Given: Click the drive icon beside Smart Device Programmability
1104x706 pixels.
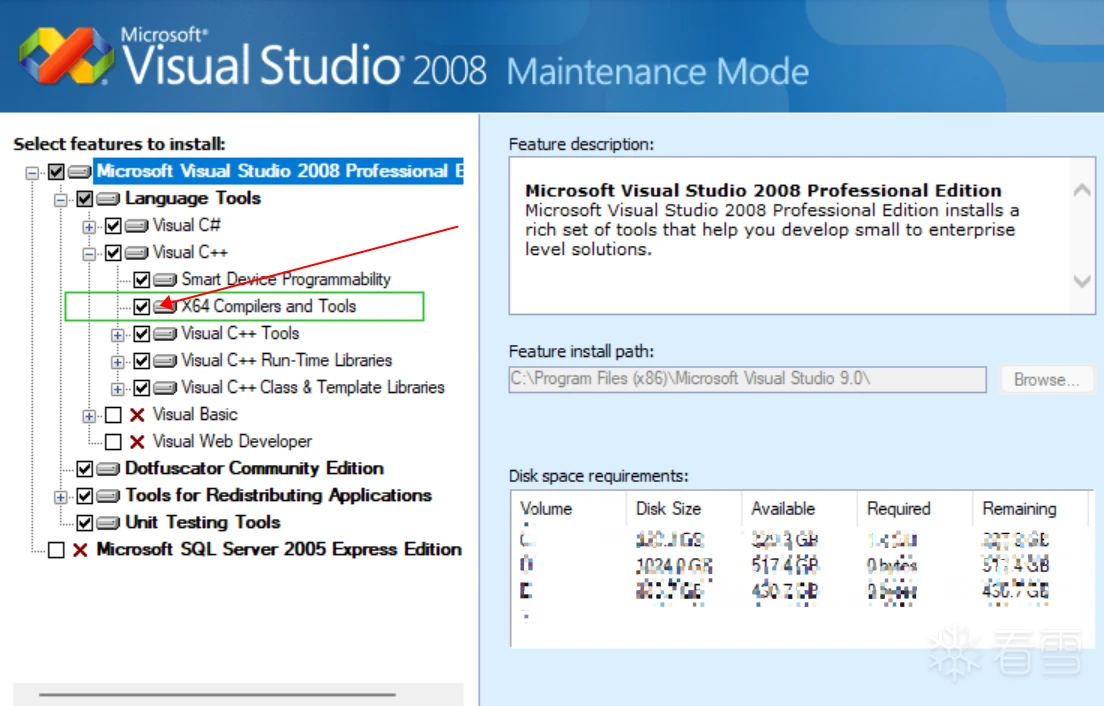Looking at the screenshot, I should pyautogui.click(x=165, y=280).
